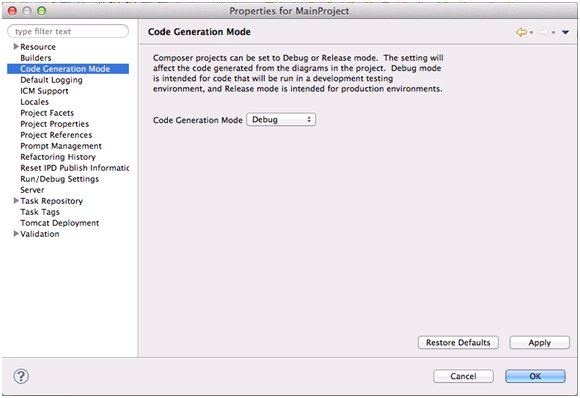Open Task Tags page

[40, 212]
